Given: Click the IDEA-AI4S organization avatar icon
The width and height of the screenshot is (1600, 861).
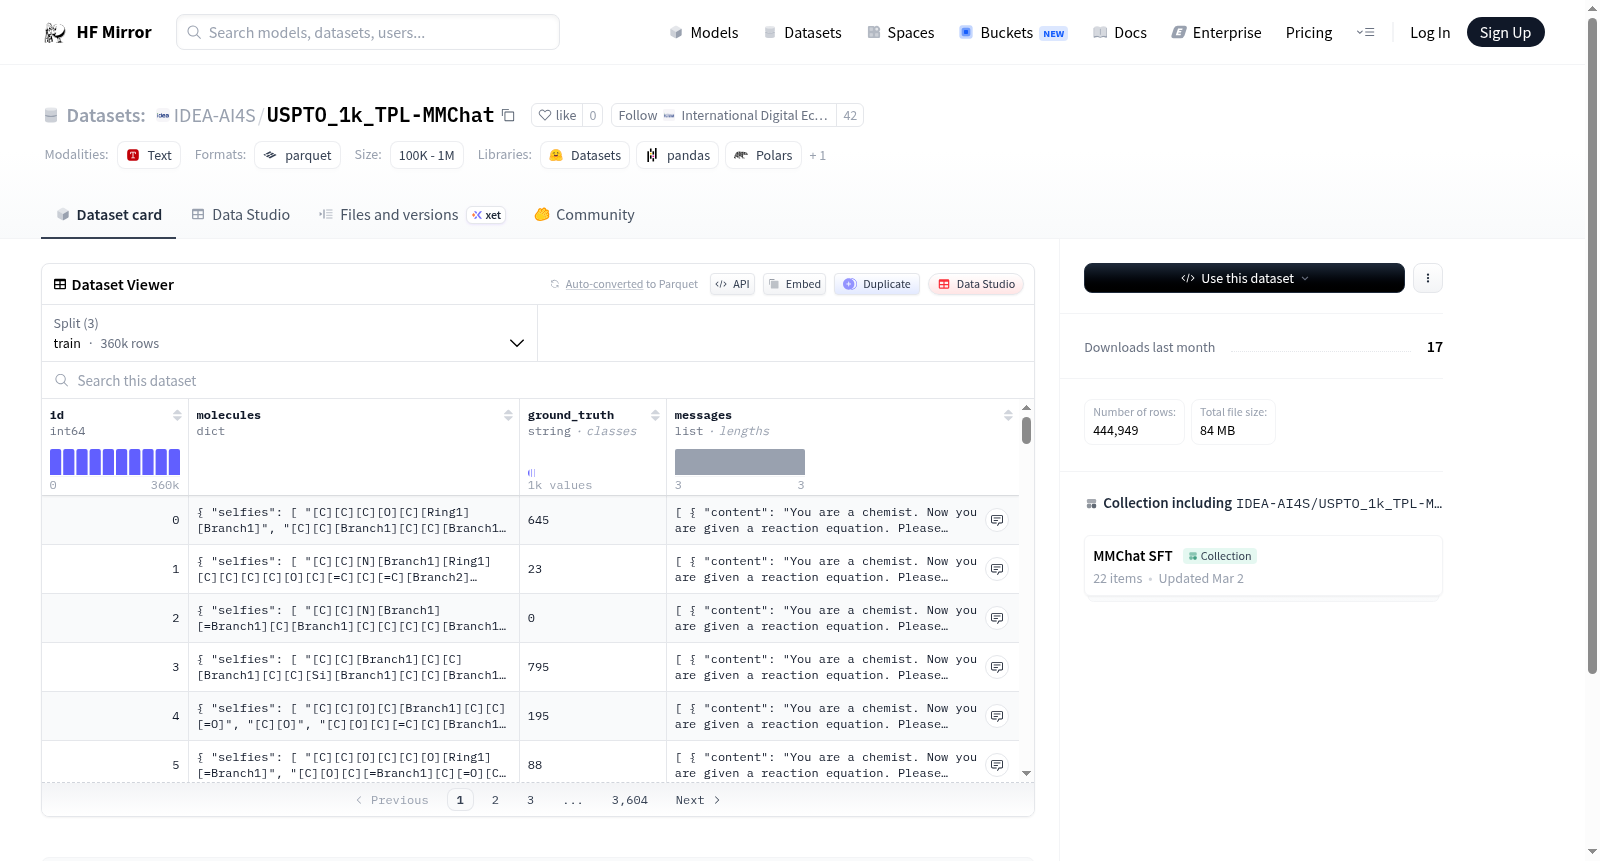Looking at the screenshot, I should pyautogui.click(x=163, y=116).
